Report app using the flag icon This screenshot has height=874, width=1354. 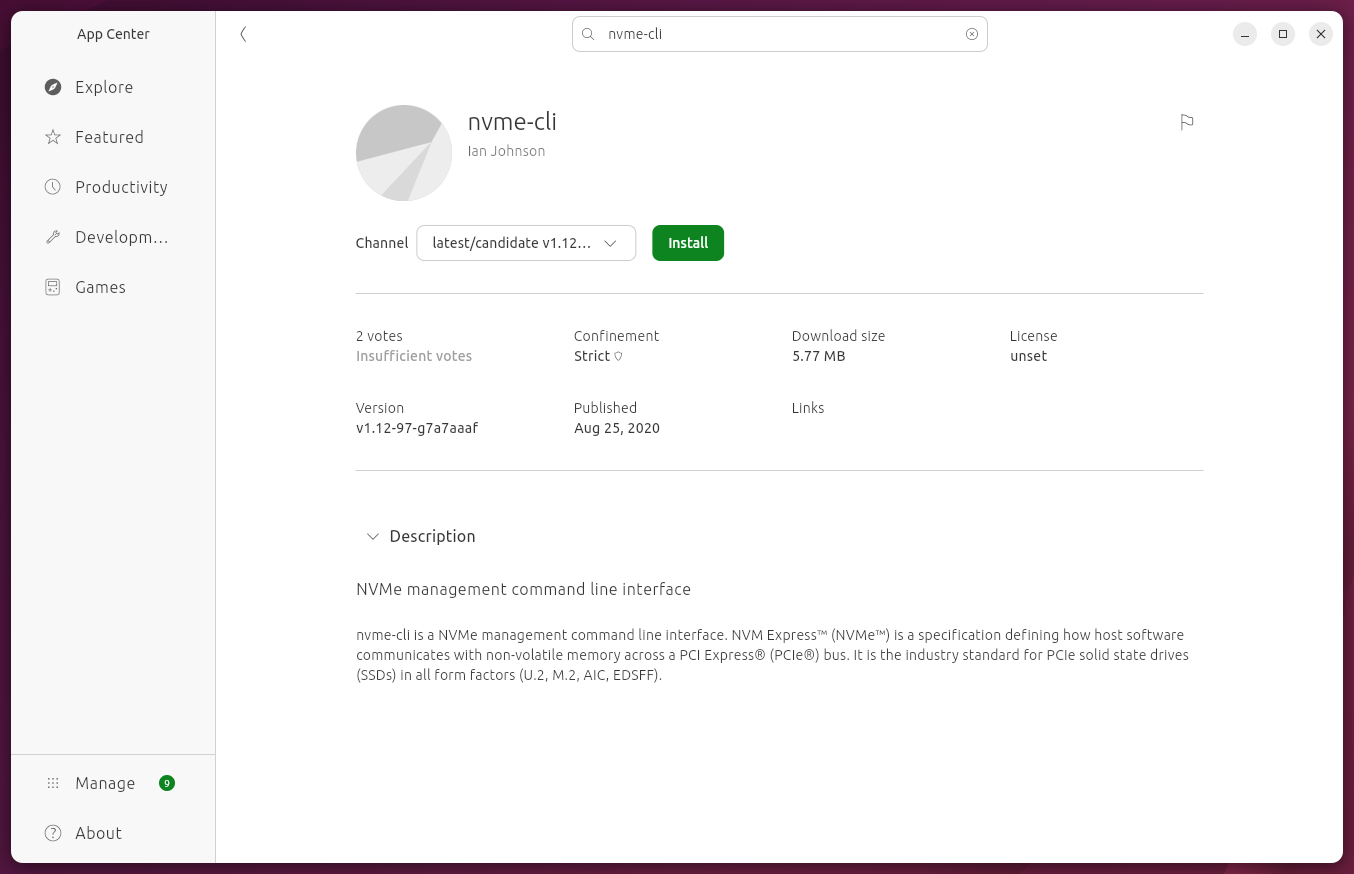click(x=1187, y=122)
